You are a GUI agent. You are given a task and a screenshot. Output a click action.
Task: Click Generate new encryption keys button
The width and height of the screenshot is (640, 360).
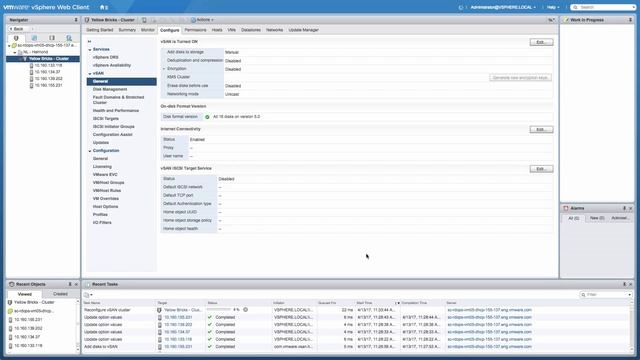click(520, 78)
